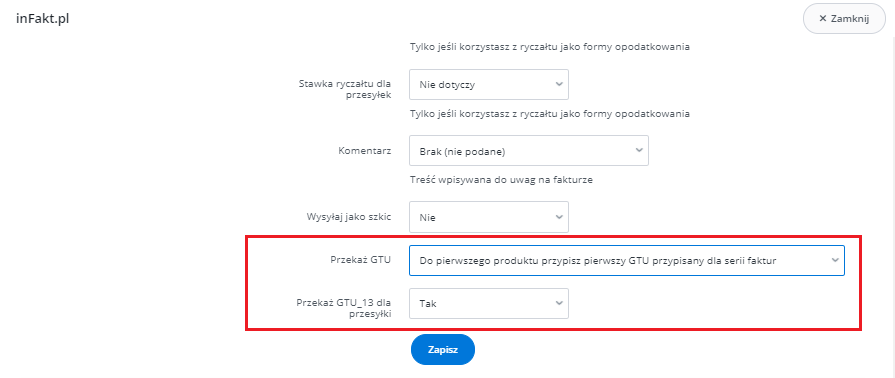Click the chevron arrow of Przekaż GTU dropdown
The width and height of the screenshot is (895, 378).
(x=834, y=260)
